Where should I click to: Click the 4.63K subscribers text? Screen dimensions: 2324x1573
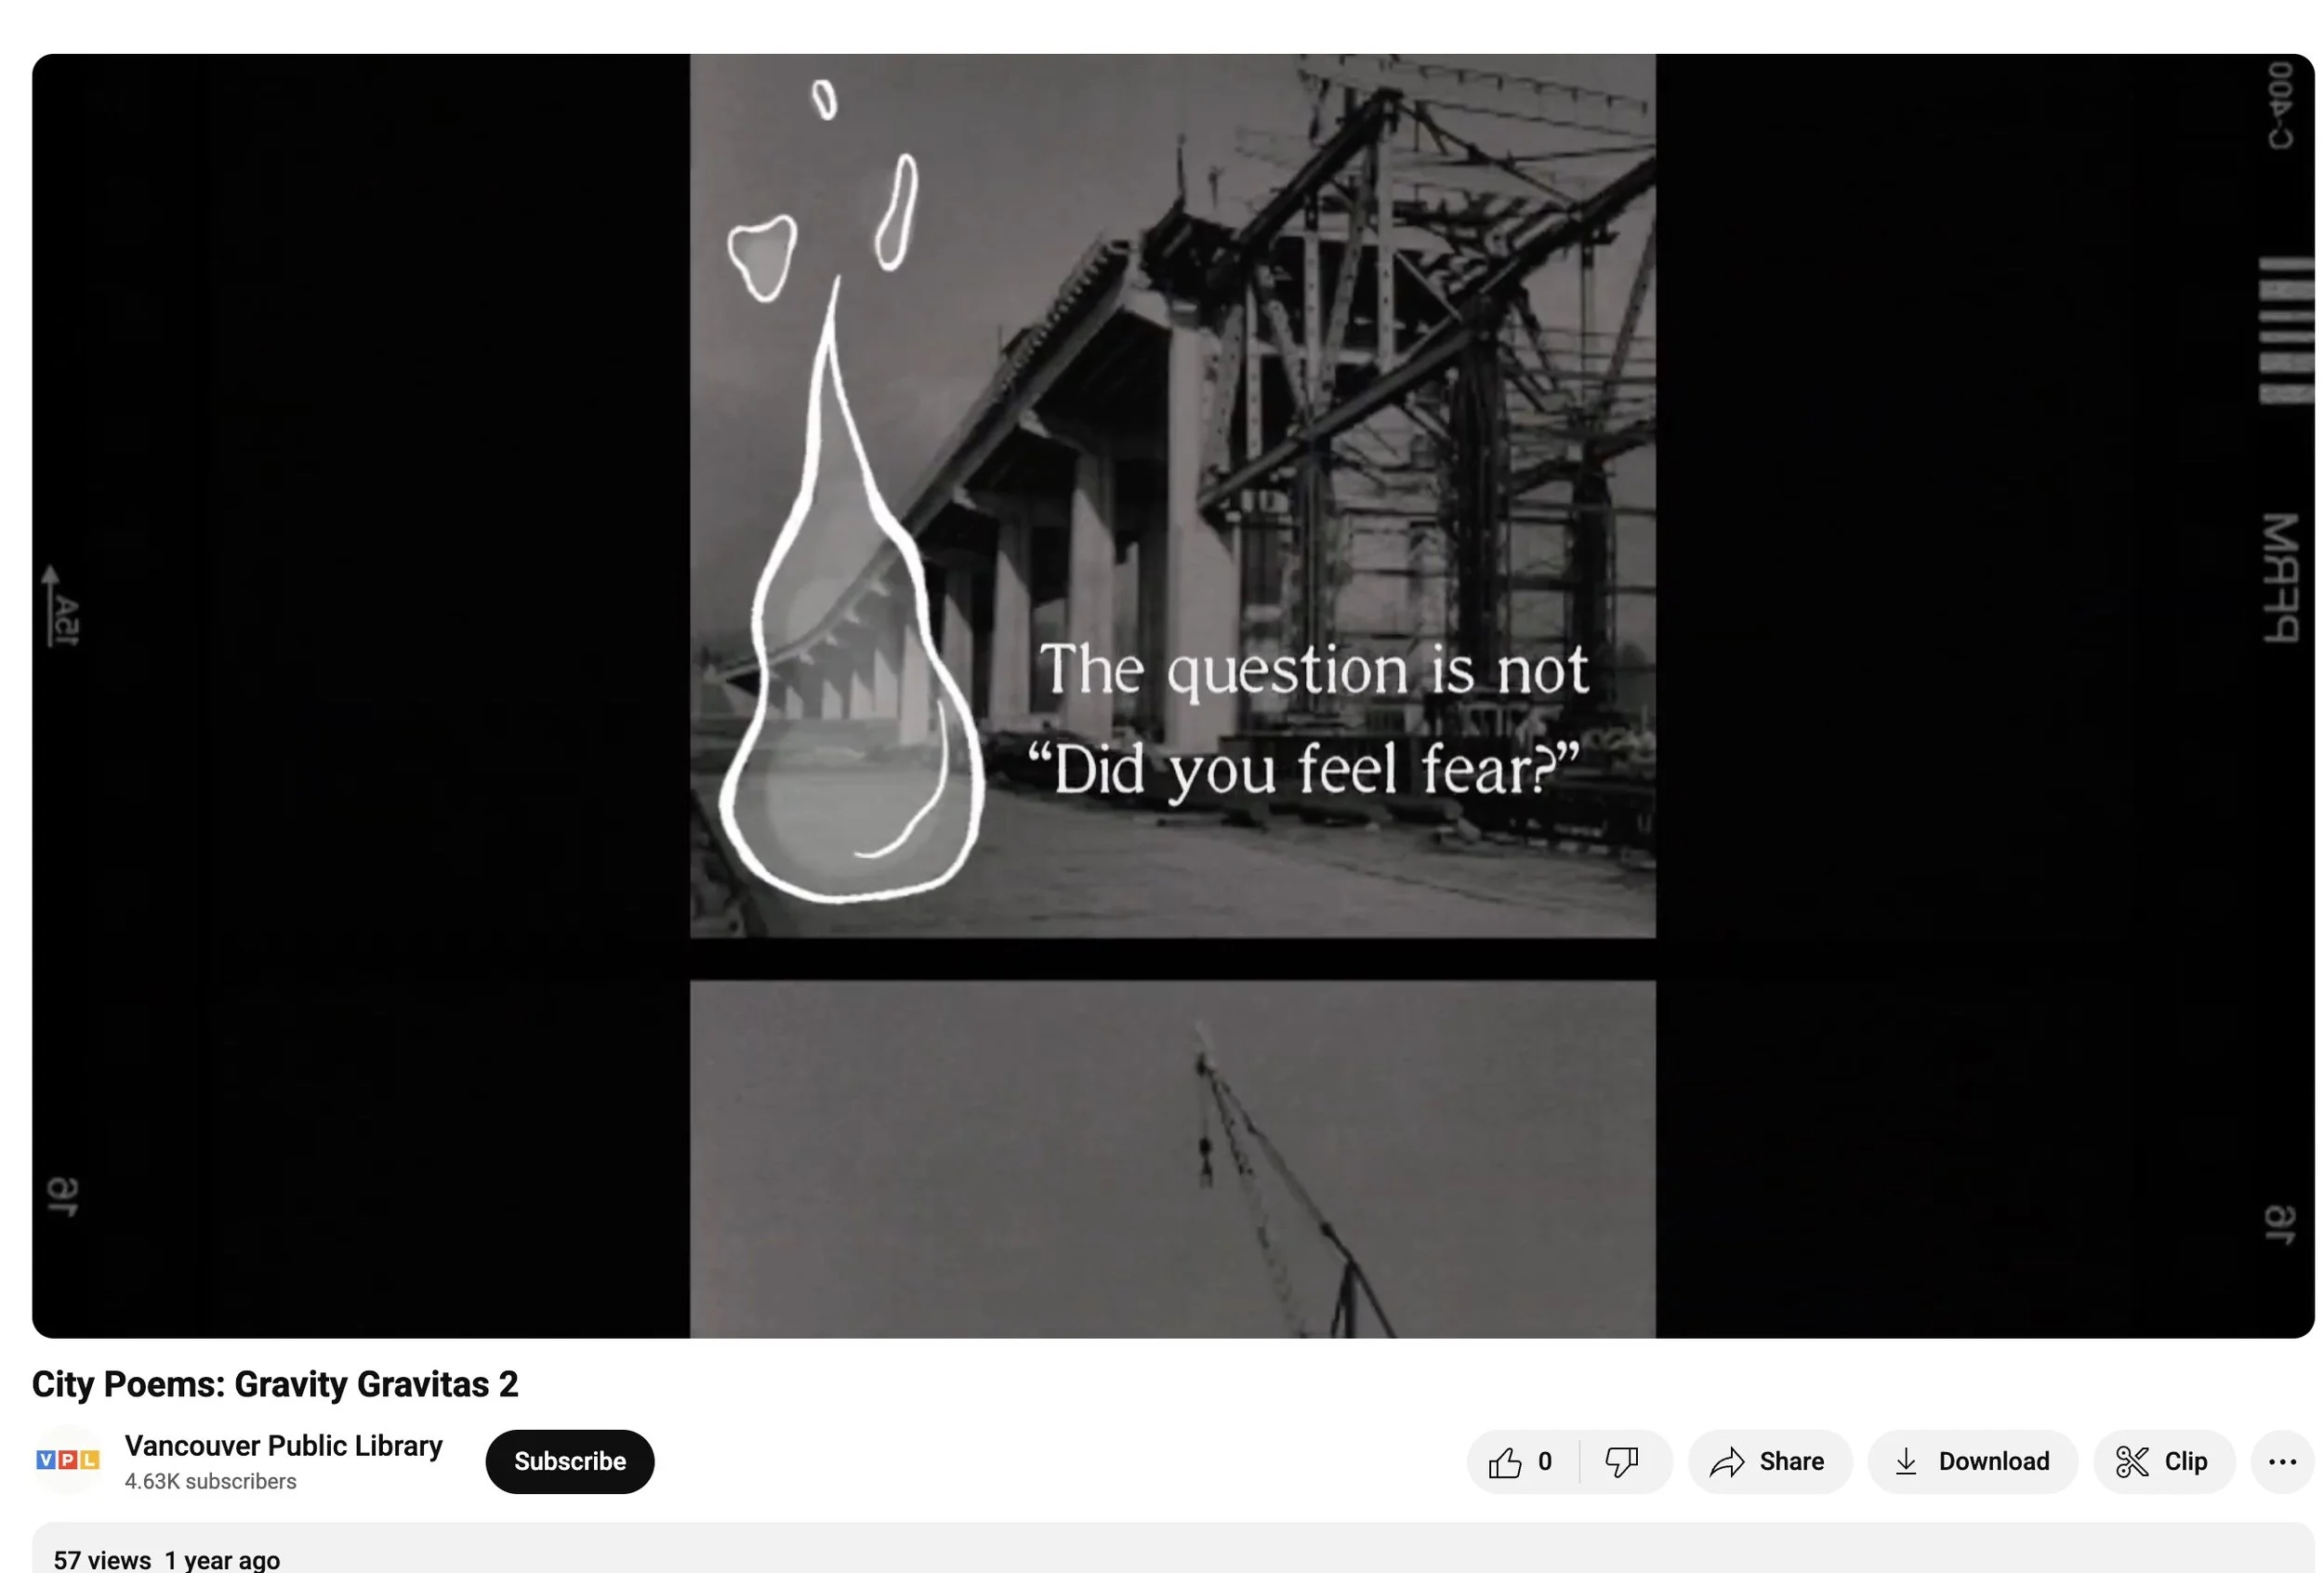[x=210, y=1482]
